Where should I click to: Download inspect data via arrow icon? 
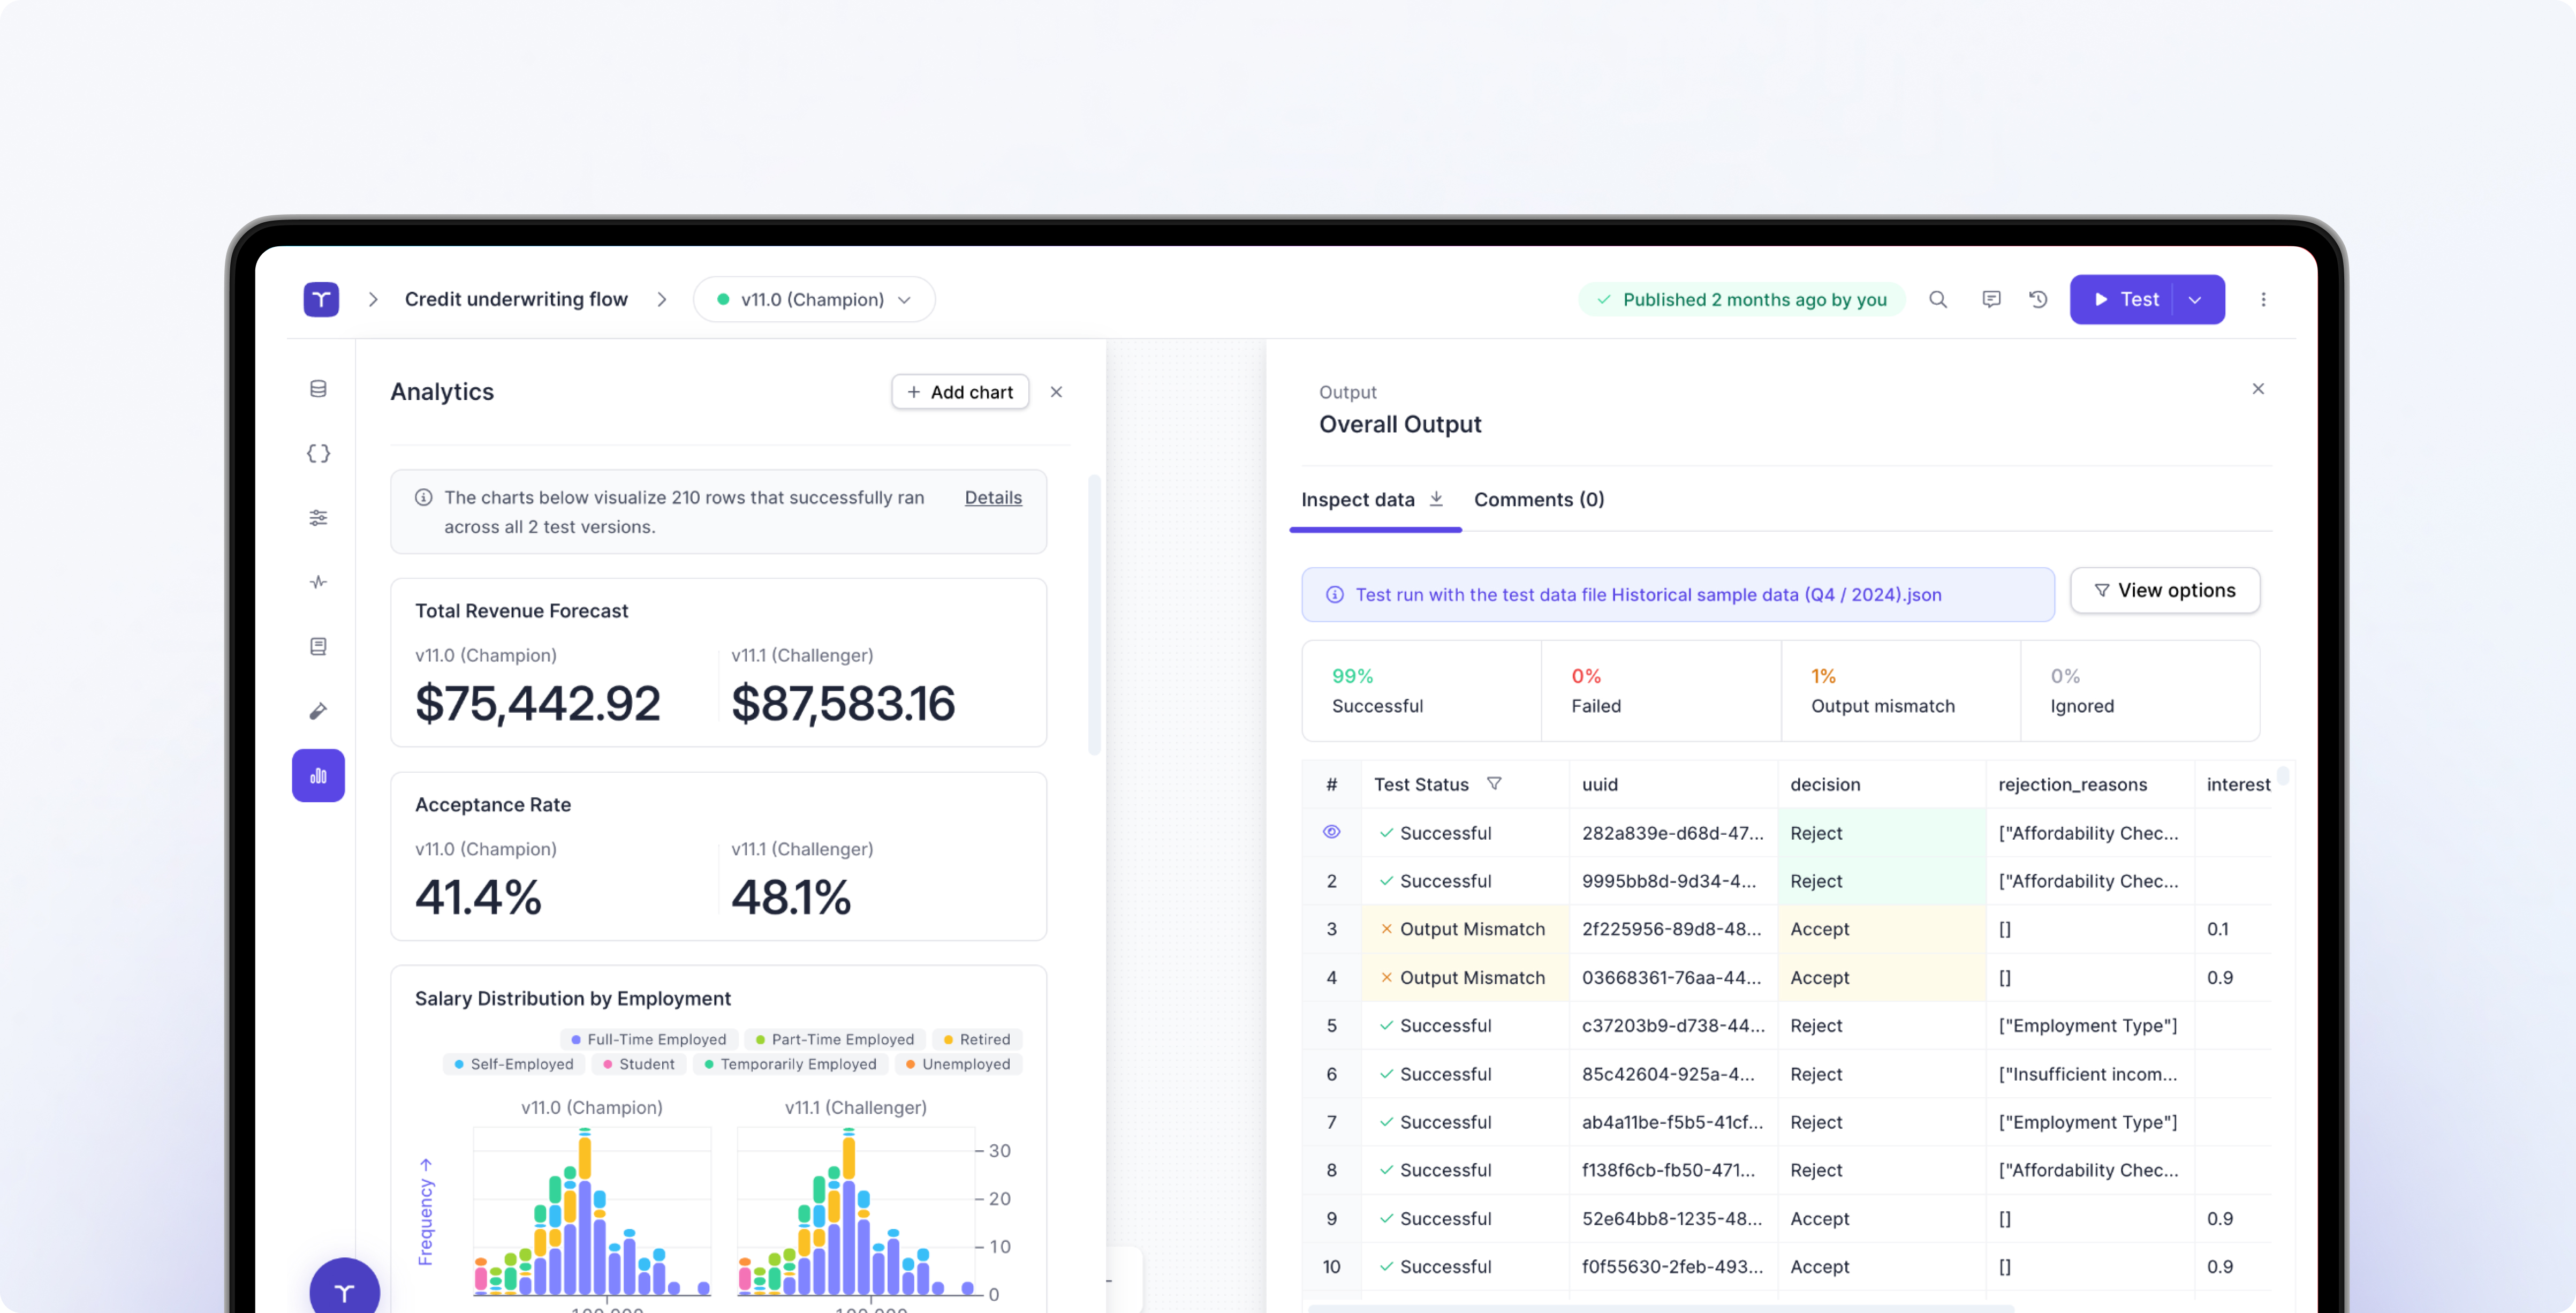tap(1436, 498)
